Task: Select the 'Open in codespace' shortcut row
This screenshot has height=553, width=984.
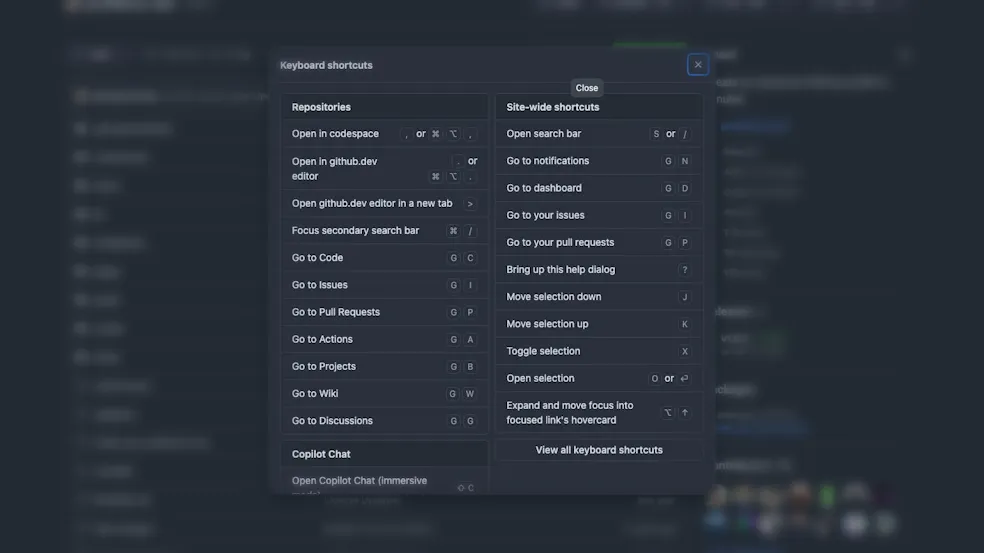Action: [385, 134]
